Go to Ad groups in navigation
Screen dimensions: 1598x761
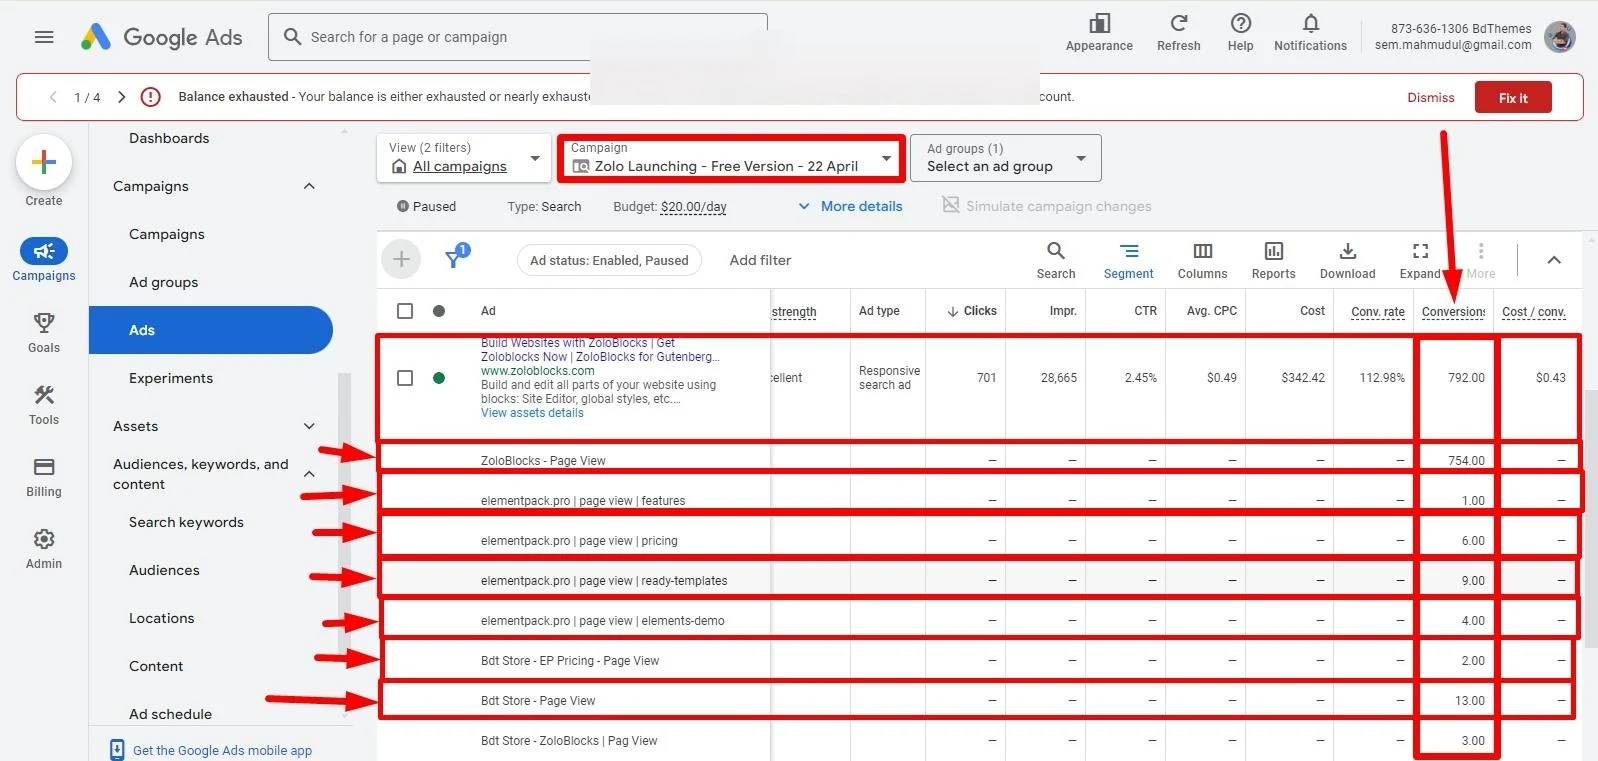pos(164,282)
